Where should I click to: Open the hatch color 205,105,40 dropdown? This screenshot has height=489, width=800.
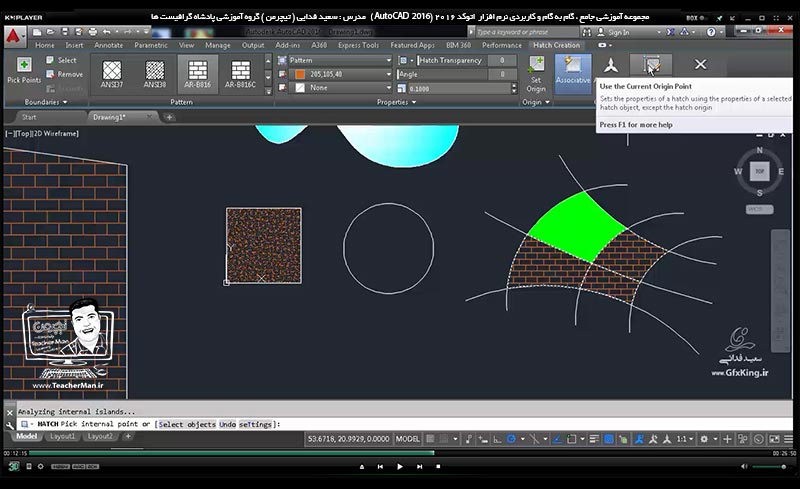click(340, 74)
